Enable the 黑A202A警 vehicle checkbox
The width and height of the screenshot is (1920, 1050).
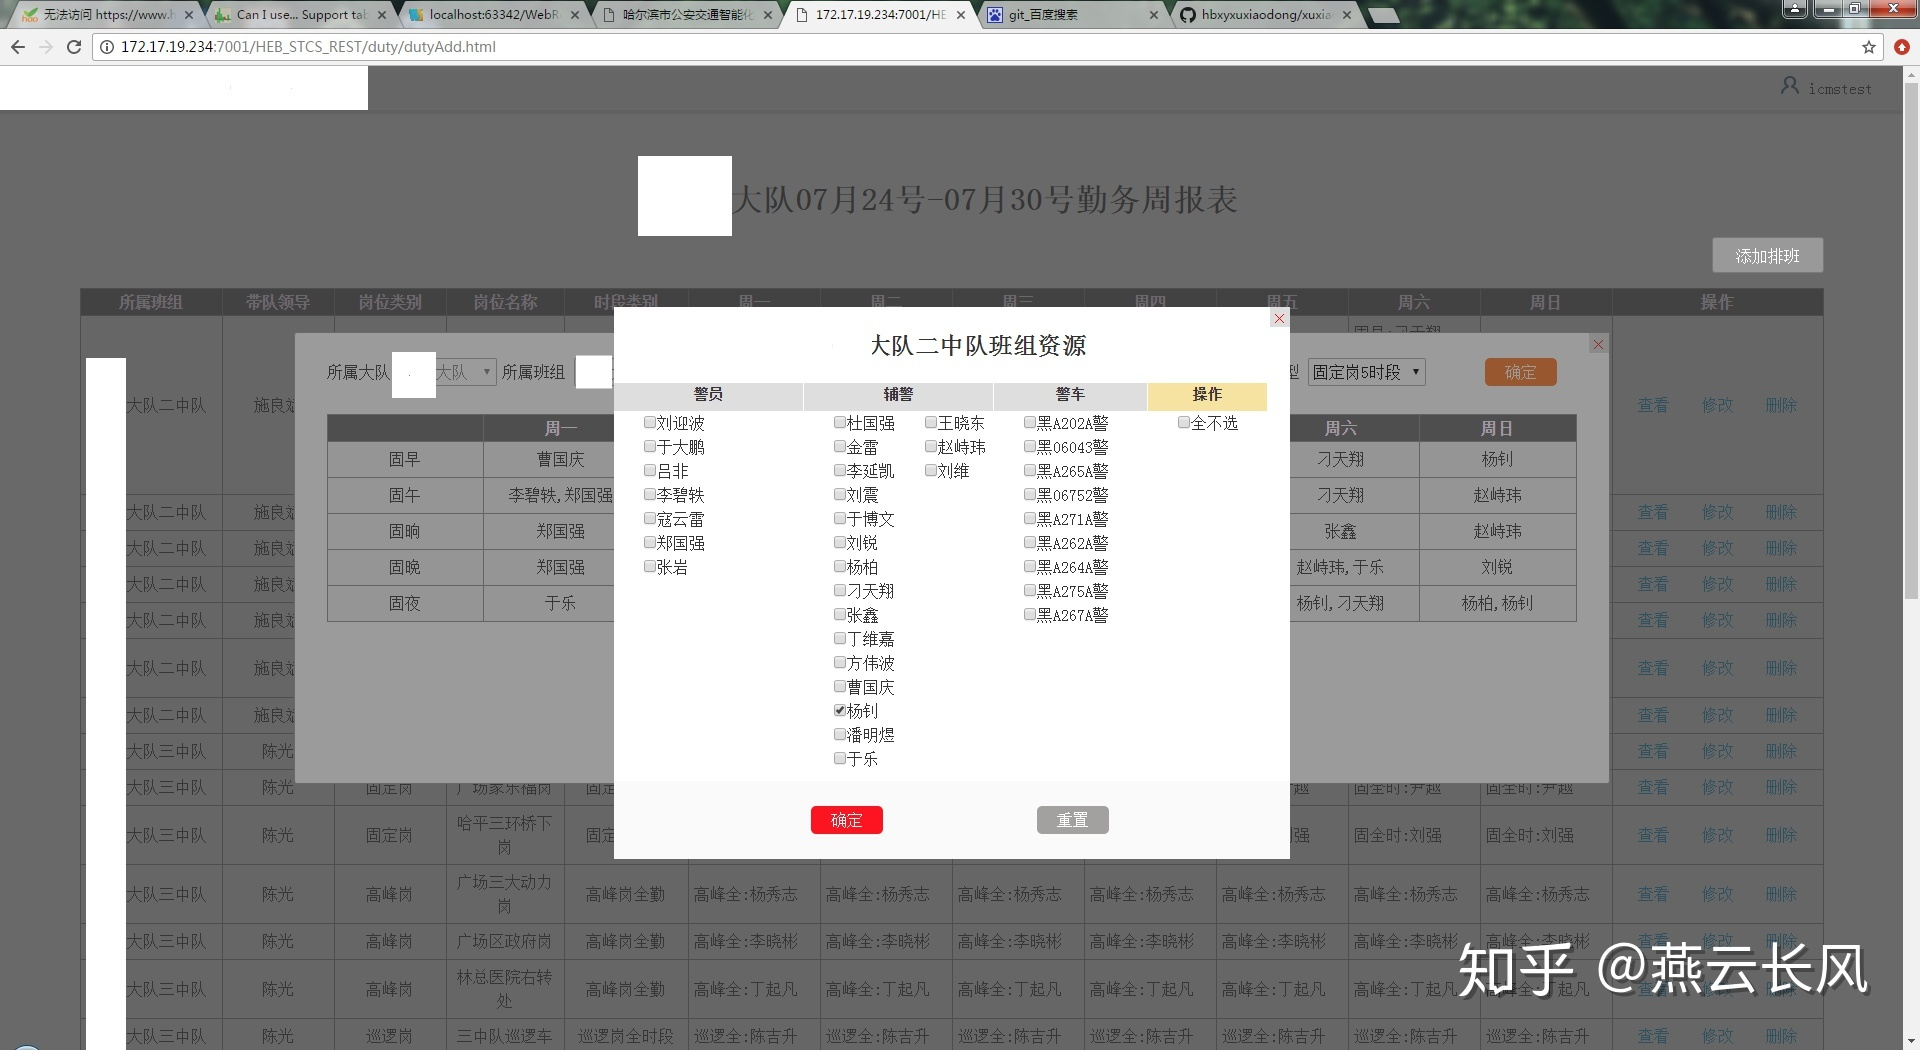(1029, 422)
